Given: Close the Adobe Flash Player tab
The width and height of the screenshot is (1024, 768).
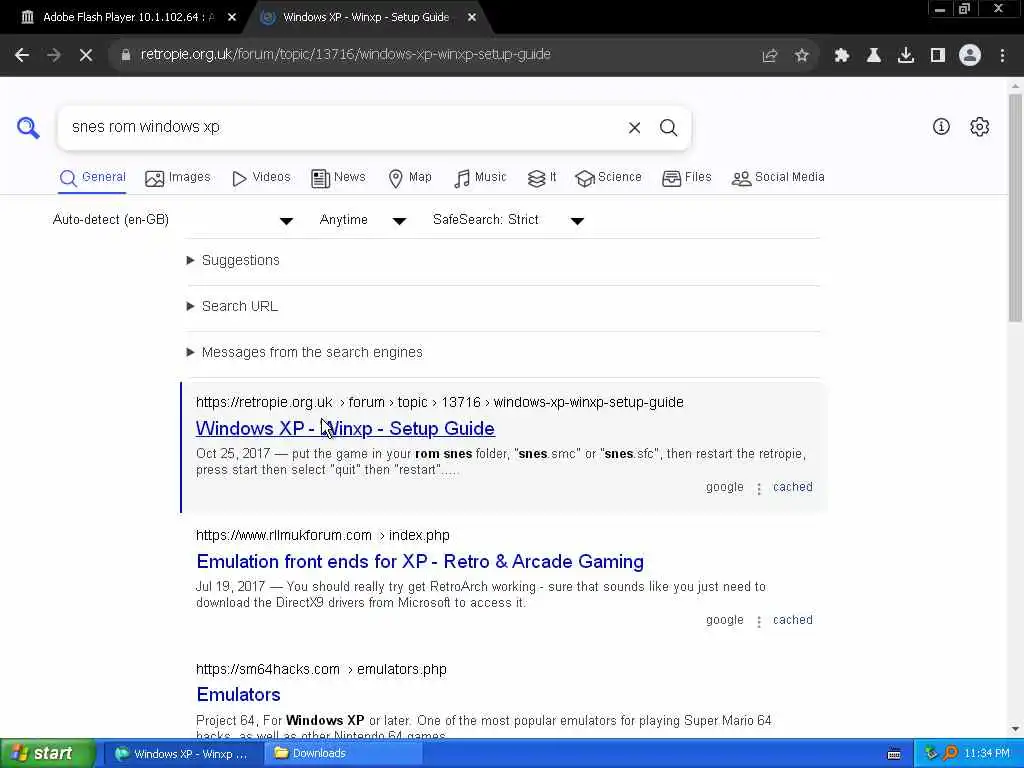Looking at the screenshot, I should [x=232, y=18].
